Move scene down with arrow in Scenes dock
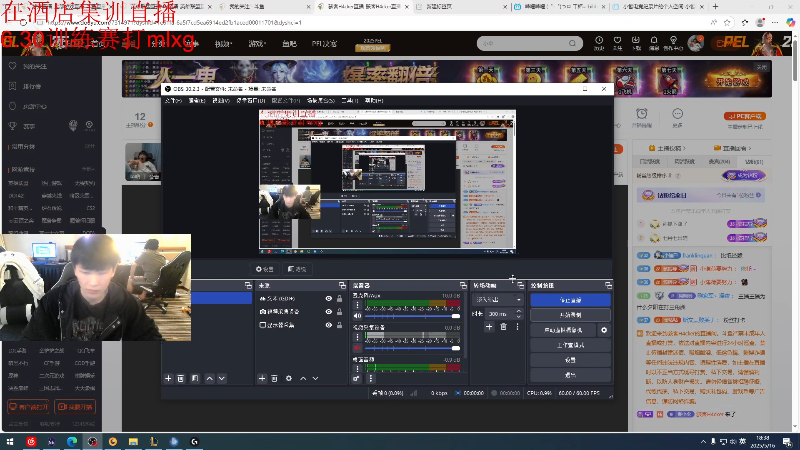The height and width of the screenshot is (450, 800). click(221, 379)
